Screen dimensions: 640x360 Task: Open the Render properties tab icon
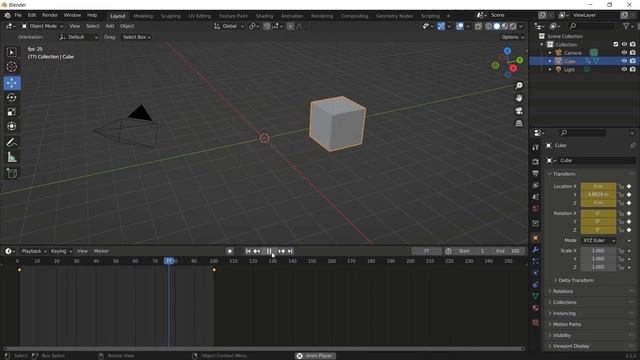coord(536,162)
